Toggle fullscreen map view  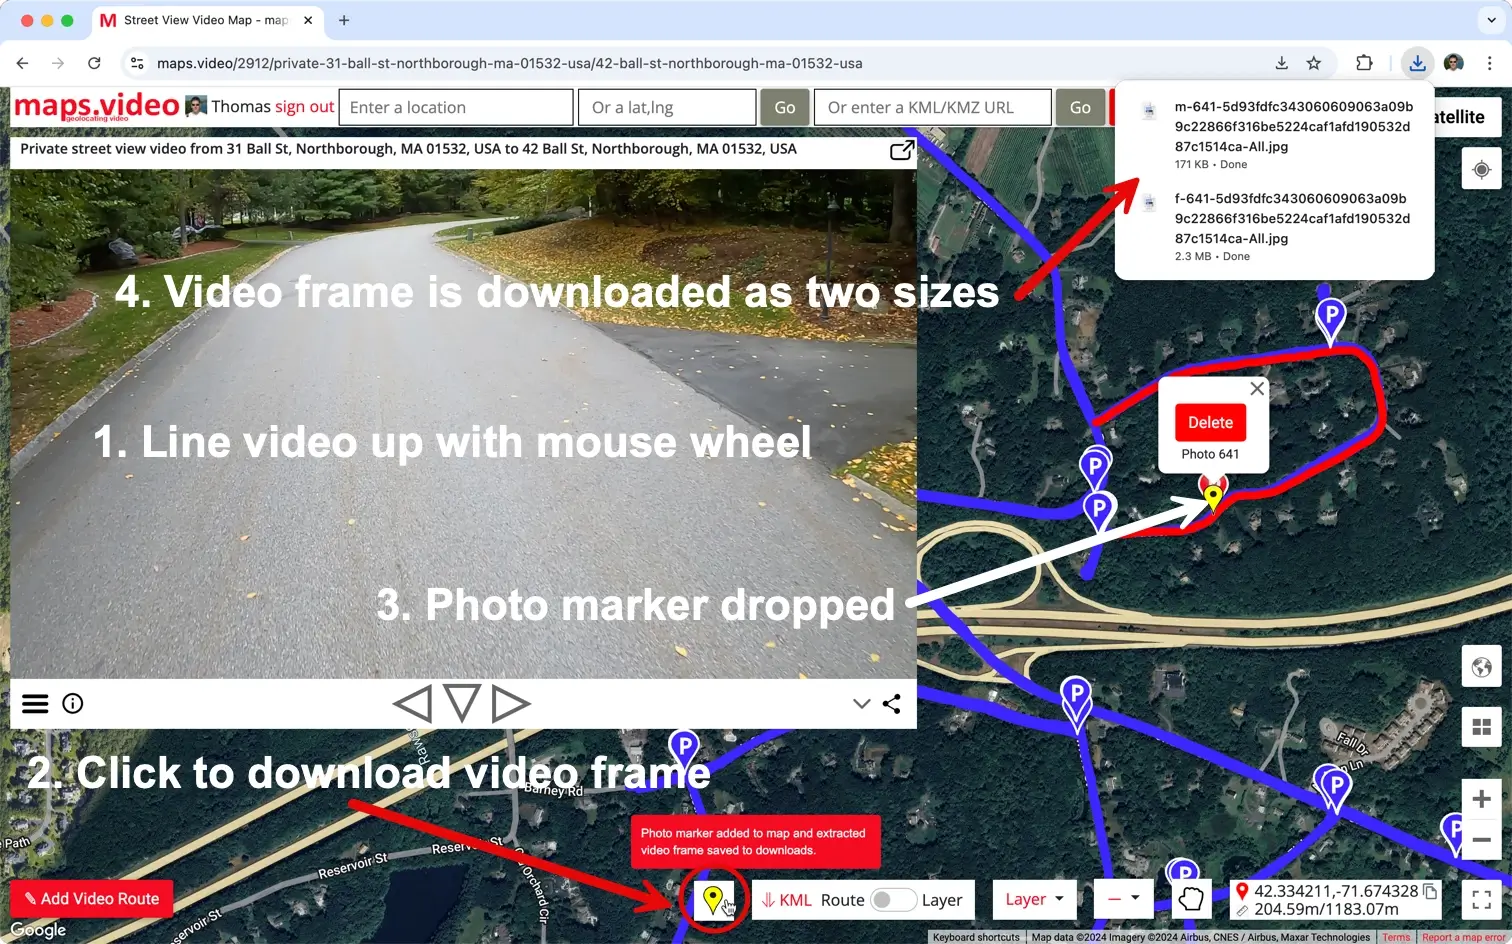click(x=1481, y=899)
